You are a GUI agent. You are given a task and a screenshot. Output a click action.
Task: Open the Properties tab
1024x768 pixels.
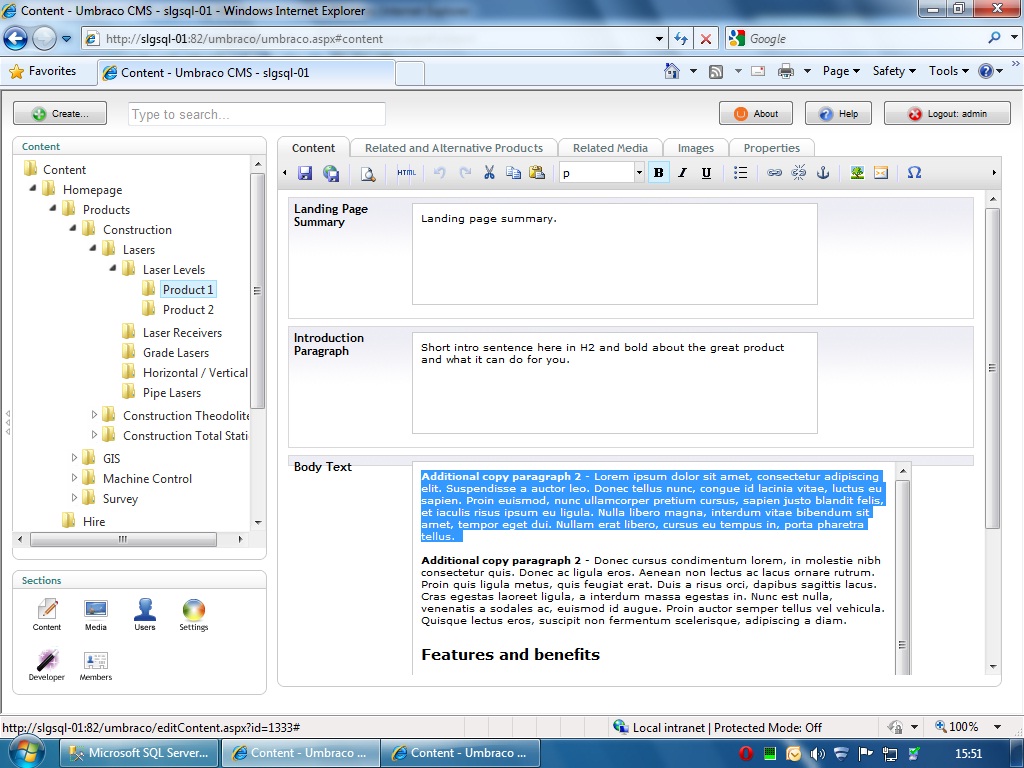771,148
